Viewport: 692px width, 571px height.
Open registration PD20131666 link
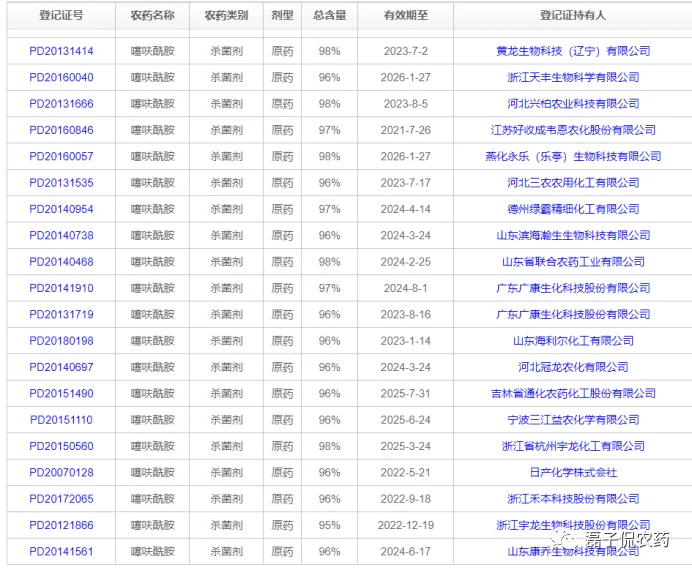tap(61, 104)
